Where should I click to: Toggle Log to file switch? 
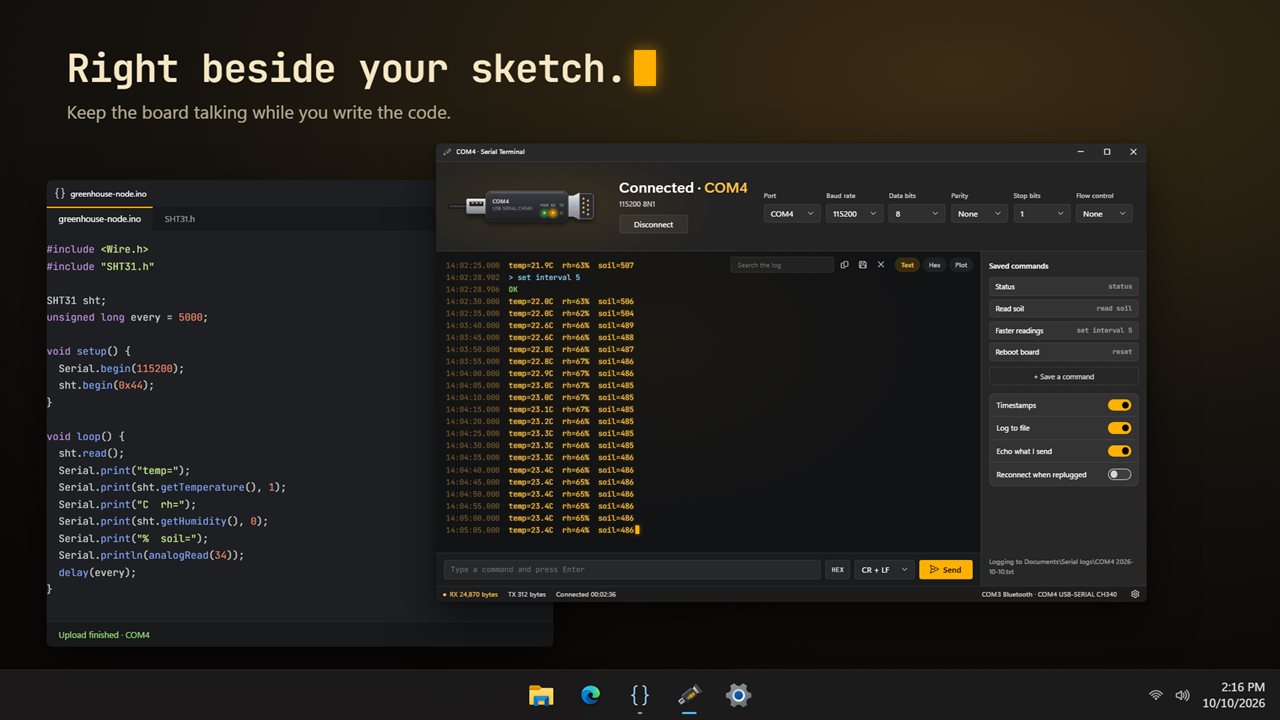[x=1119, y=428]
